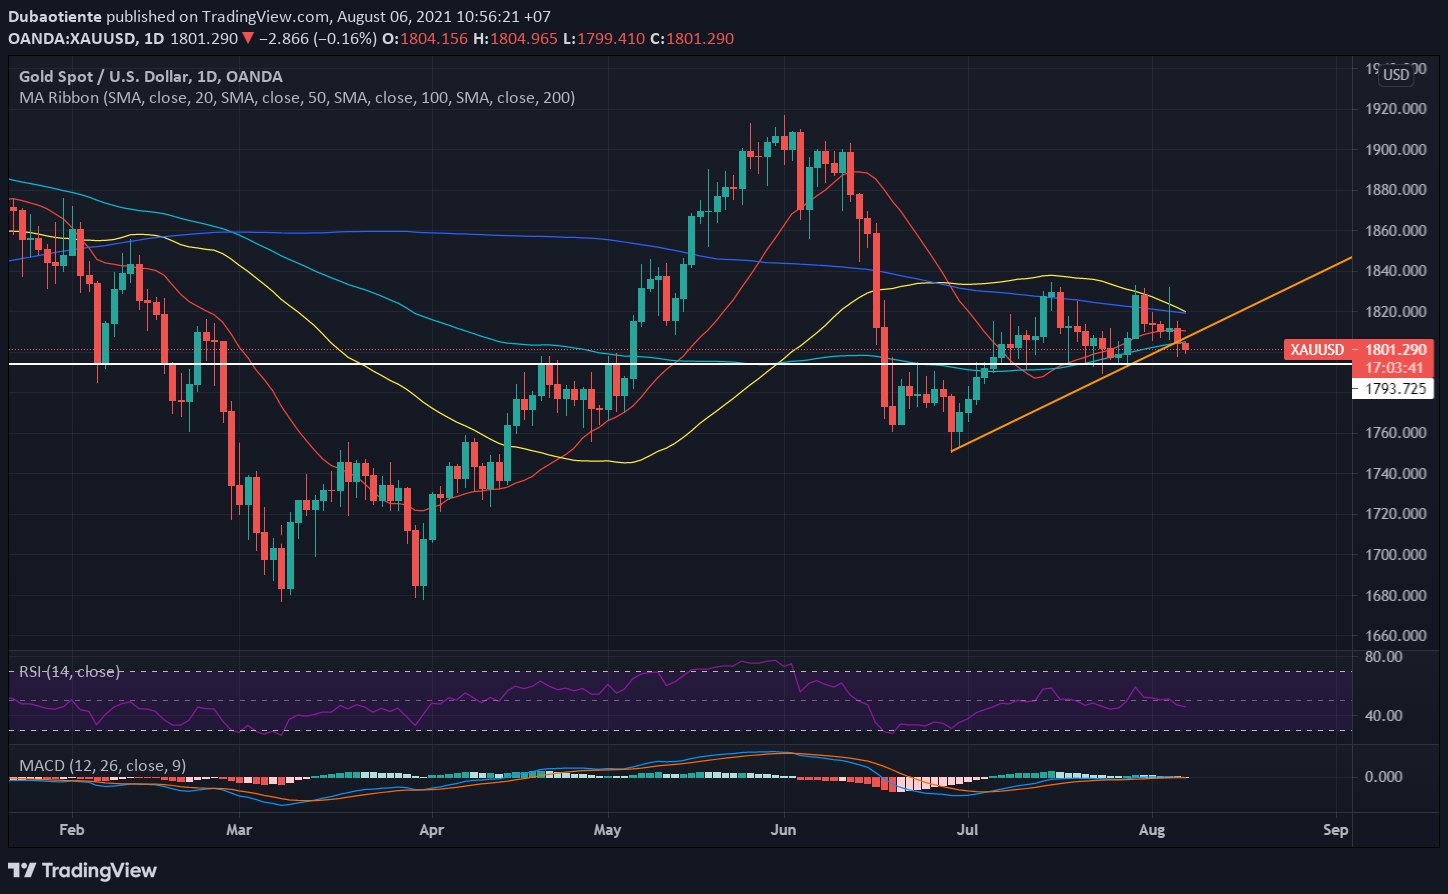Select the orange ascending trendline
This screenshot has height=894, width=1448.
click(x=1150, y=355)
